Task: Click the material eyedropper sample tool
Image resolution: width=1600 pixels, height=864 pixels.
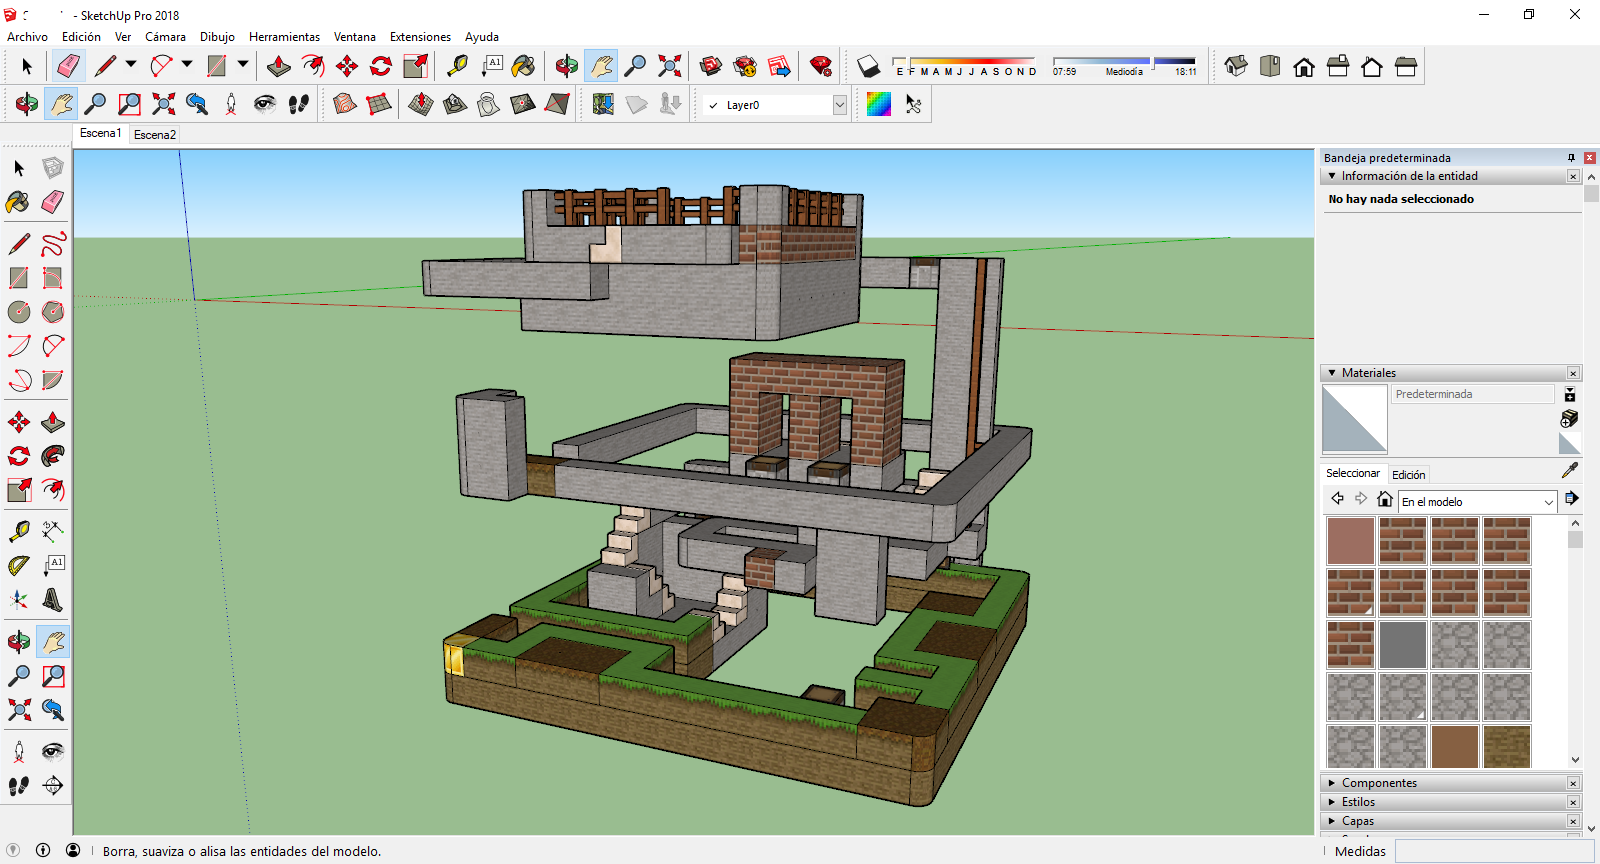Action: click(1570, 471)
